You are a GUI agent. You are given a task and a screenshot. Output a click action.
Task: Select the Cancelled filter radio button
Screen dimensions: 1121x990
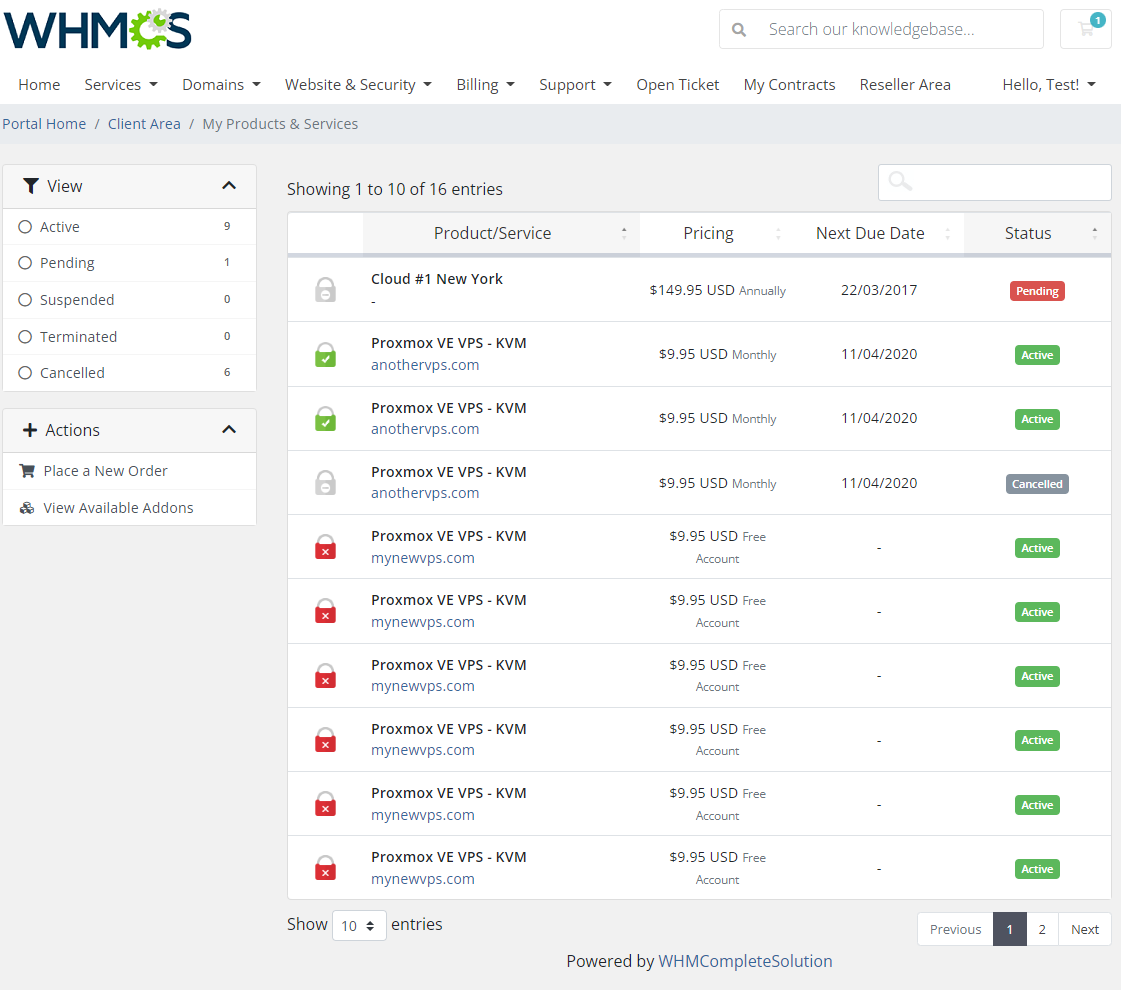(25, 372)
